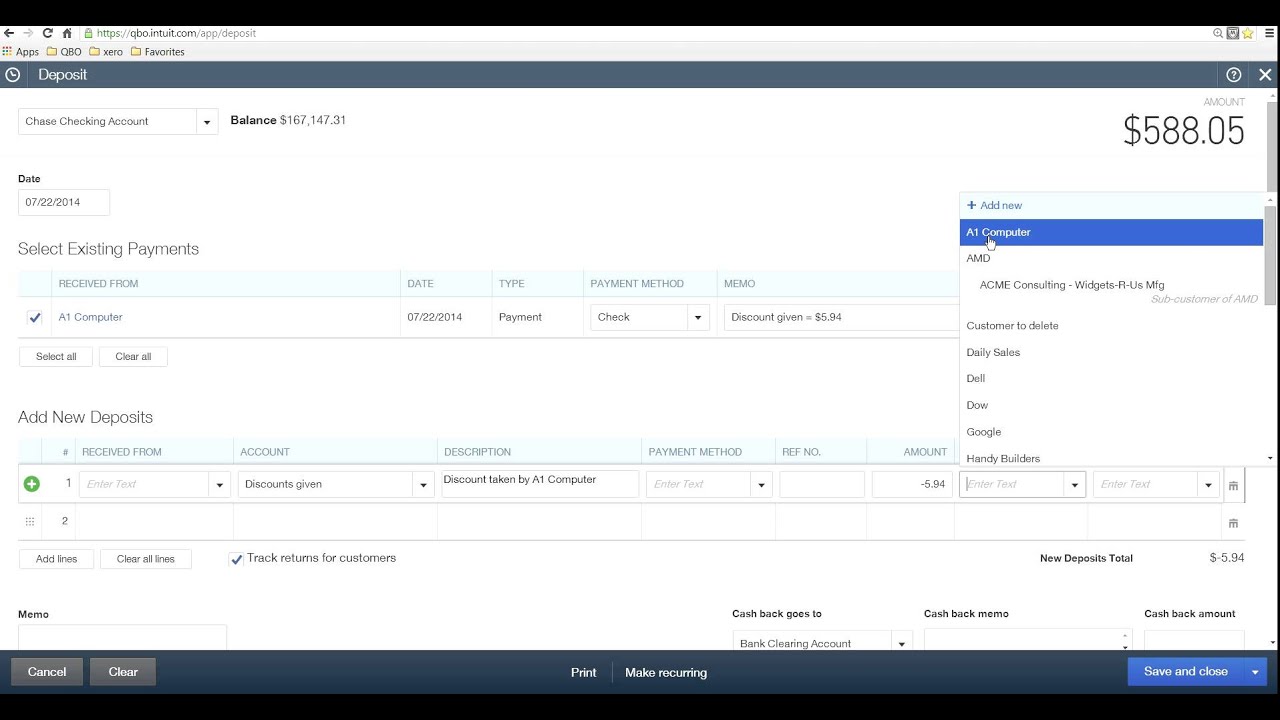
Task: Delete line 1 with its trash icon
Action: [x=1233, y=485]
